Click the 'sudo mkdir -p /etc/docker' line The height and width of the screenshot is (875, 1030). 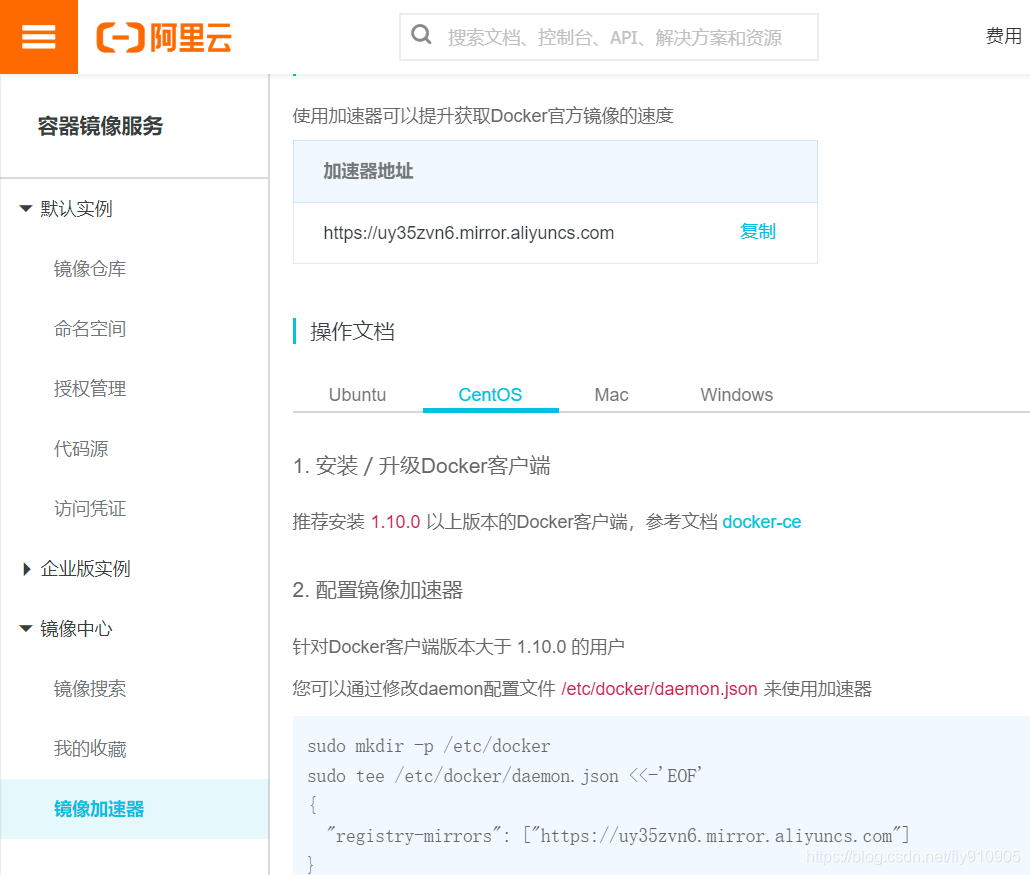click(428, 746)
